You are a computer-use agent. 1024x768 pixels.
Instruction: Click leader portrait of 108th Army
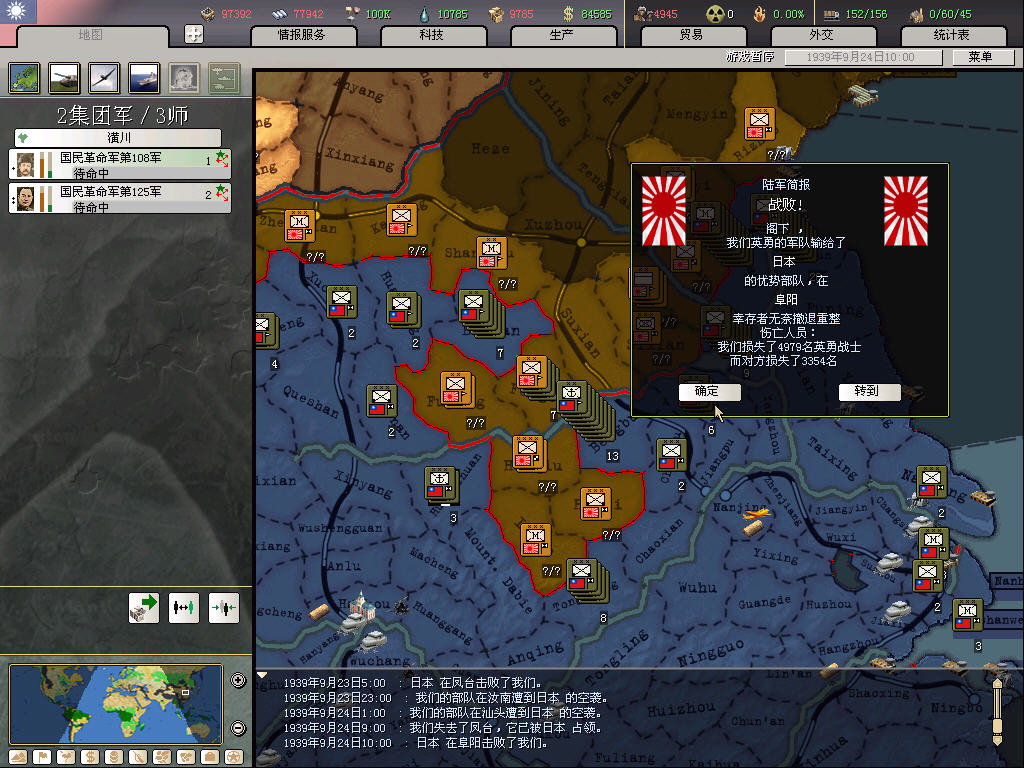click(x=25, y=165)
